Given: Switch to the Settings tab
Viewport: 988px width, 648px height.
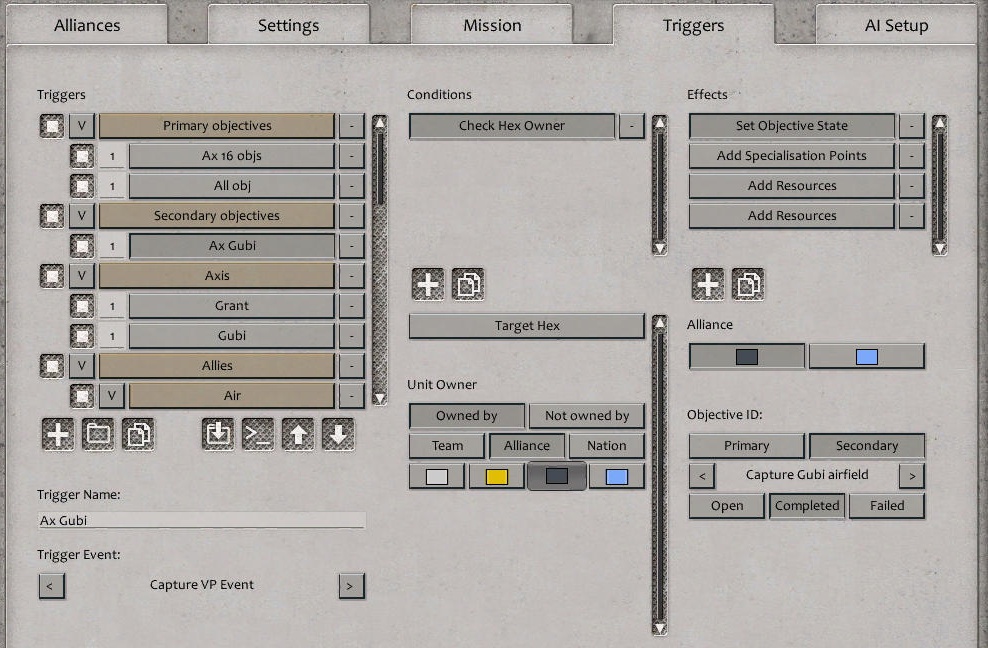Looking at the screenshot, I should (289, 25).
